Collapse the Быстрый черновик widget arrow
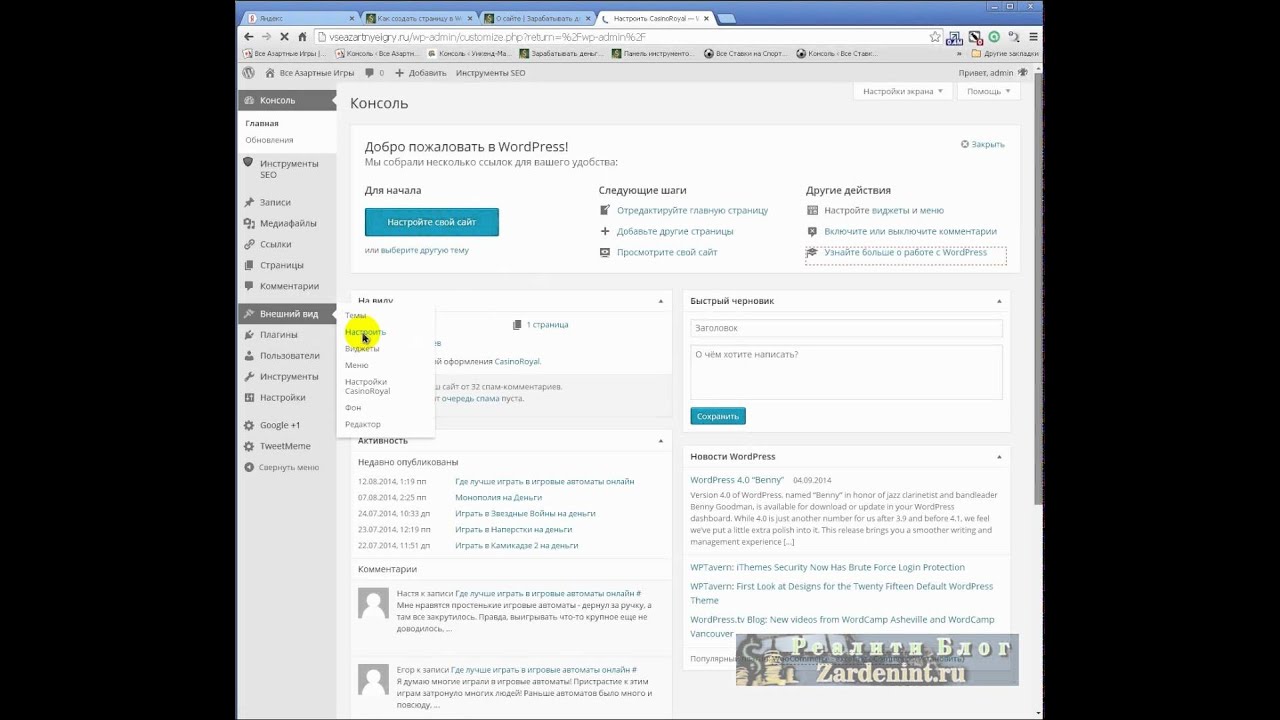 tap(999, 301)
